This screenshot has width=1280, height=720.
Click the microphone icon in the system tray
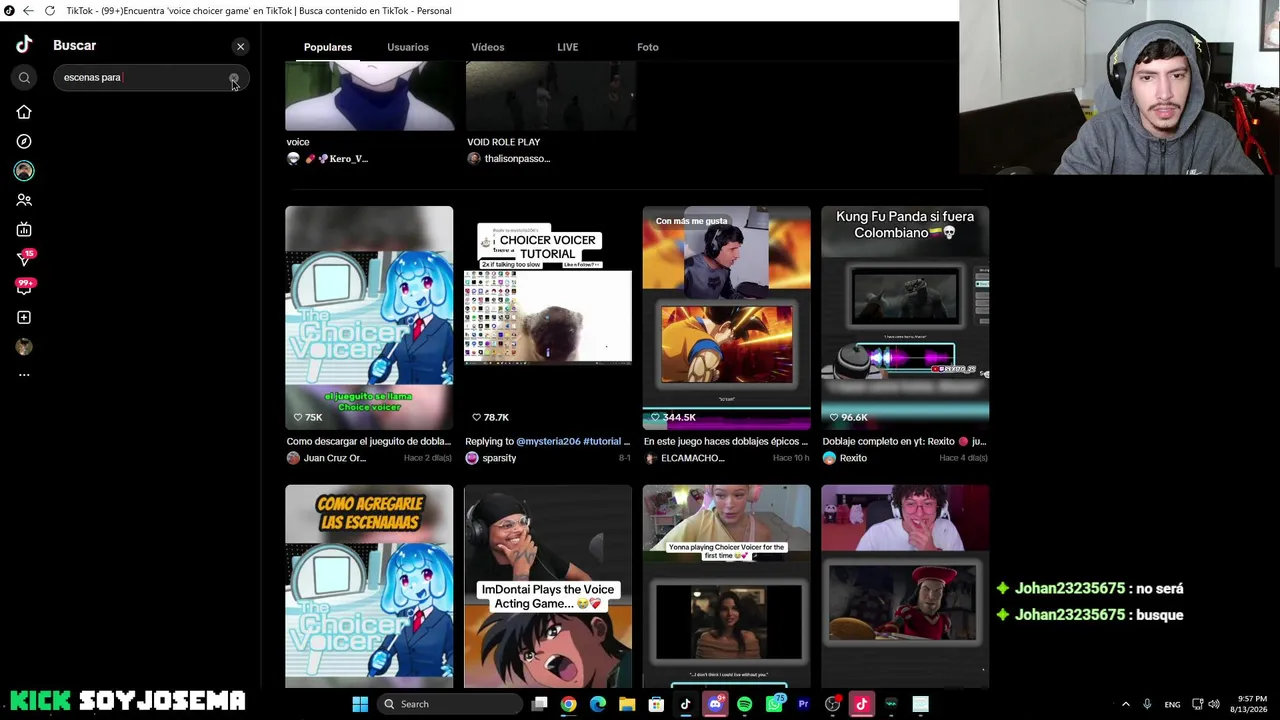tap(1147, 704)
